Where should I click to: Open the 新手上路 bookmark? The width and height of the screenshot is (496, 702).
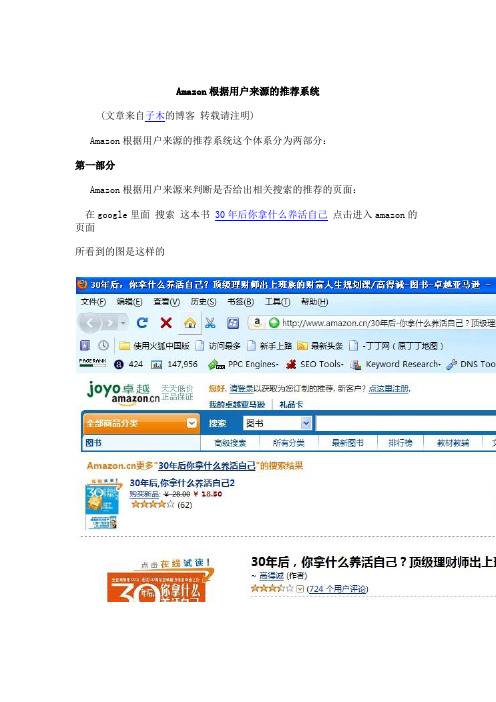(269, 346)
